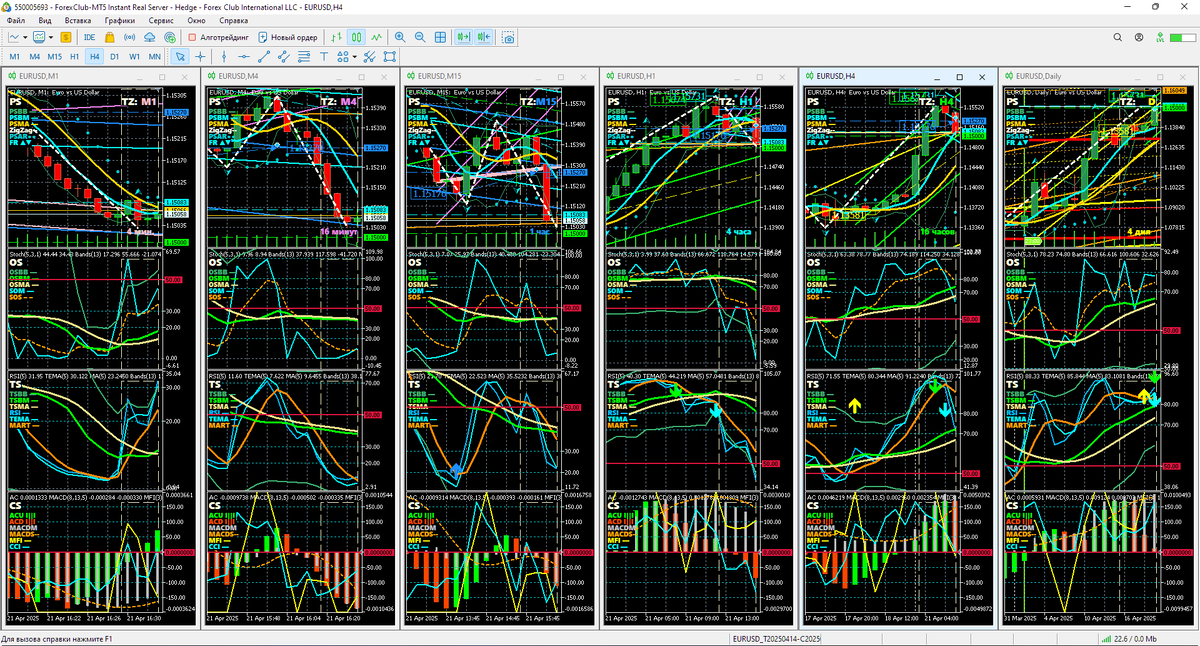
Task: Open the Вставка menu
Action: (x=77, y=20)
